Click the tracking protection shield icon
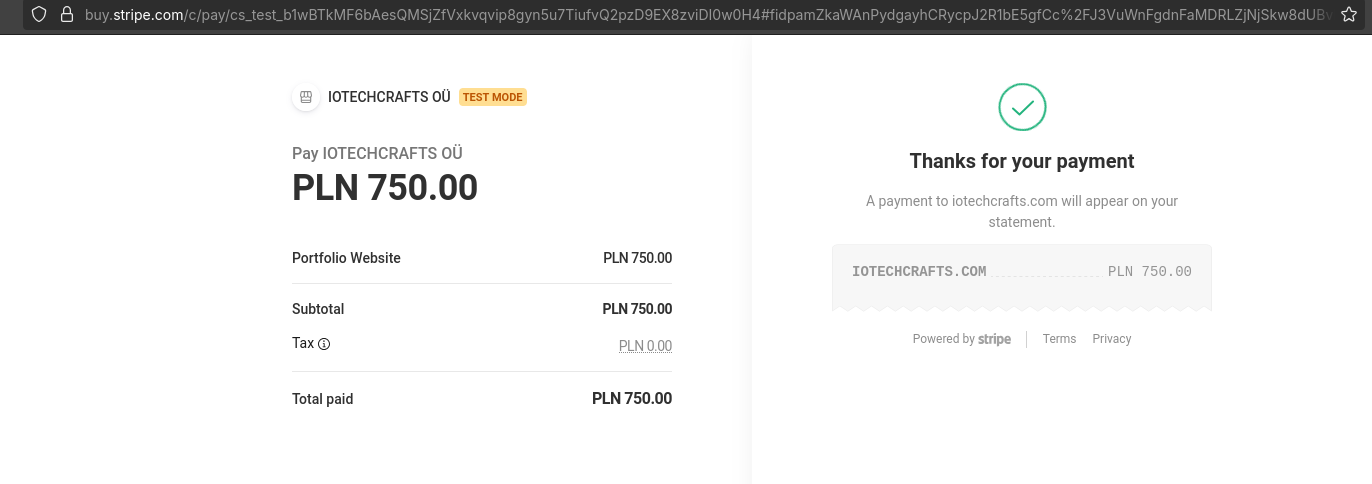 tap(40, 15)
